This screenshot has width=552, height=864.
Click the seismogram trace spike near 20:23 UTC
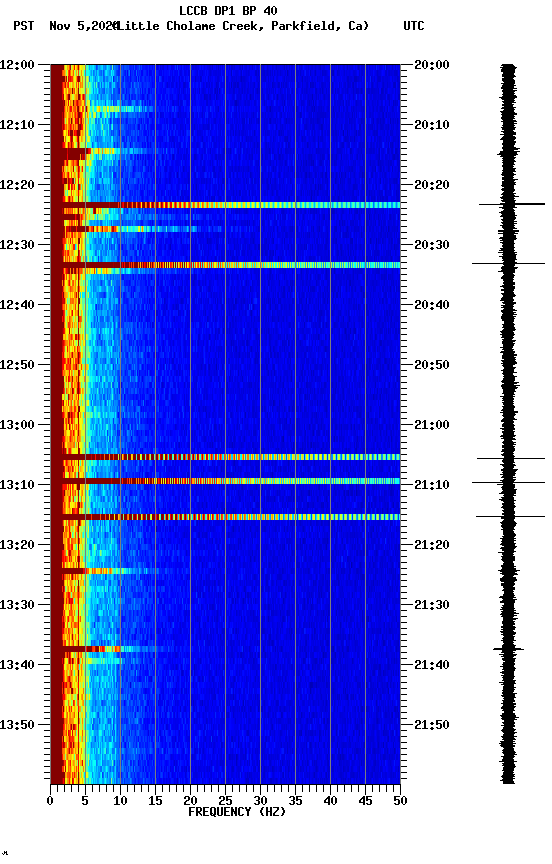(x=512, y=204)
